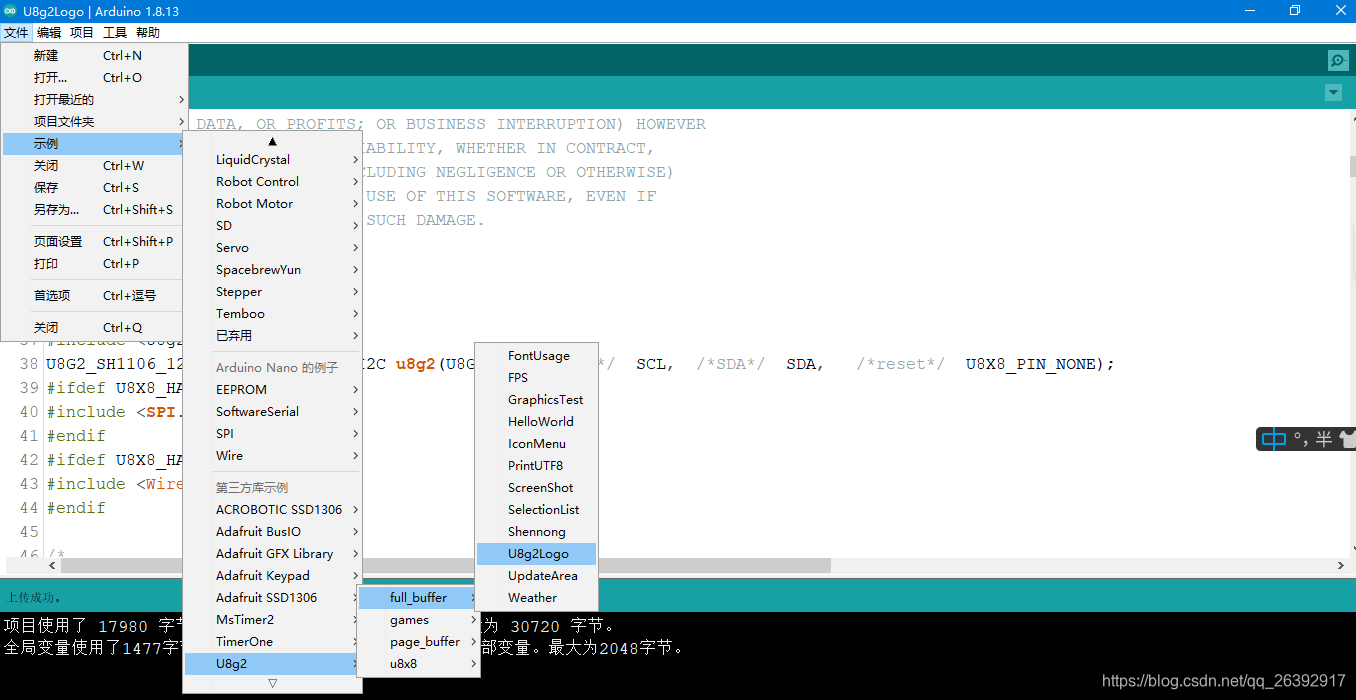The height and width of the screenshot is (700, 1356).
Task: Expand Robot Motor examples
Action: [272, 204]
